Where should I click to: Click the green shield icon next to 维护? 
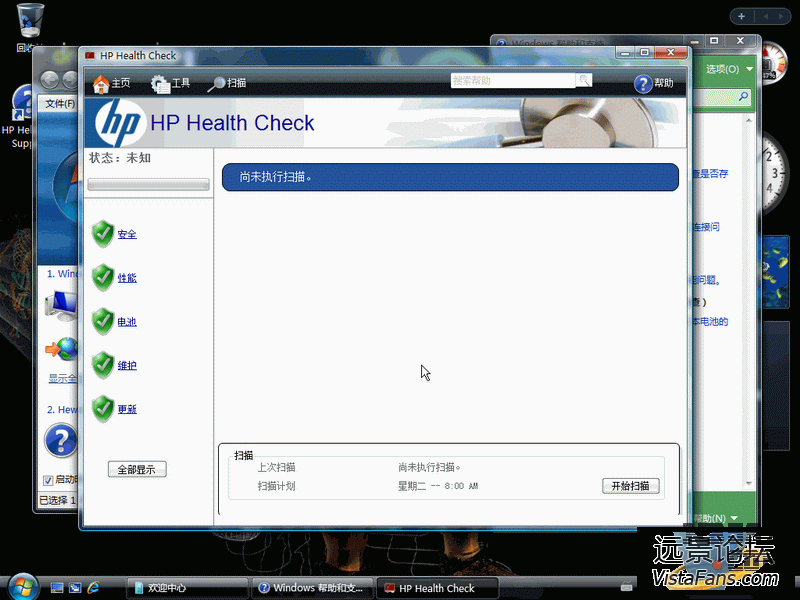tap(103, 365)
